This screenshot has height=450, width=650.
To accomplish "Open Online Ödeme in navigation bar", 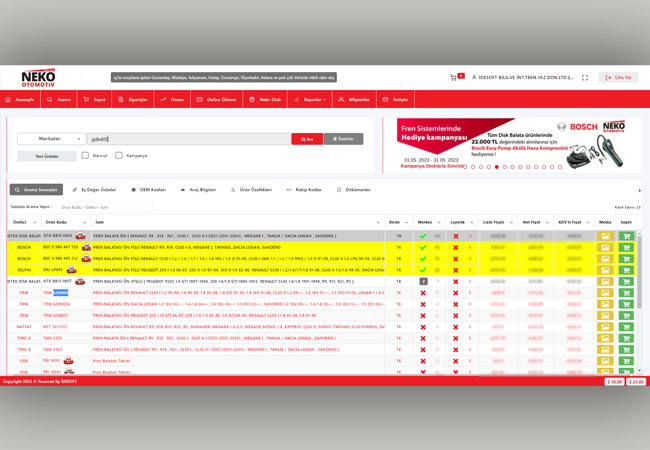I will (216, 99).
